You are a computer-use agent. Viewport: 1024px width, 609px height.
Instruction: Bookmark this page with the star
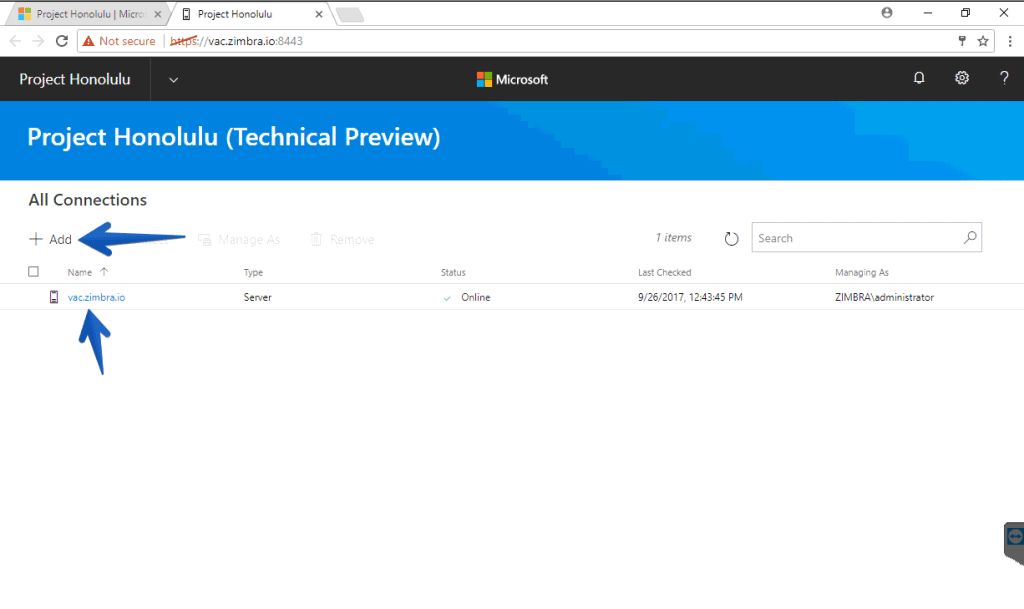(983, 41)
